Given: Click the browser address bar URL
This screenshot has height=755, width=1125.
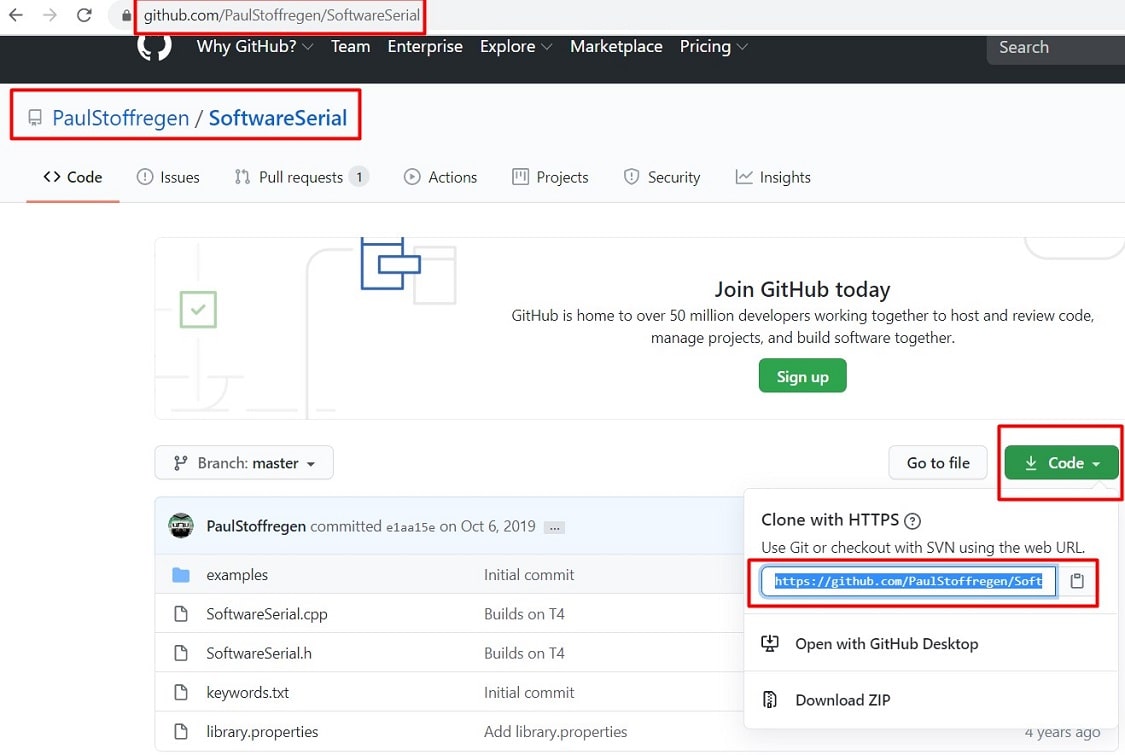Looking at the screenshot, I should click(x=281, y=15).
